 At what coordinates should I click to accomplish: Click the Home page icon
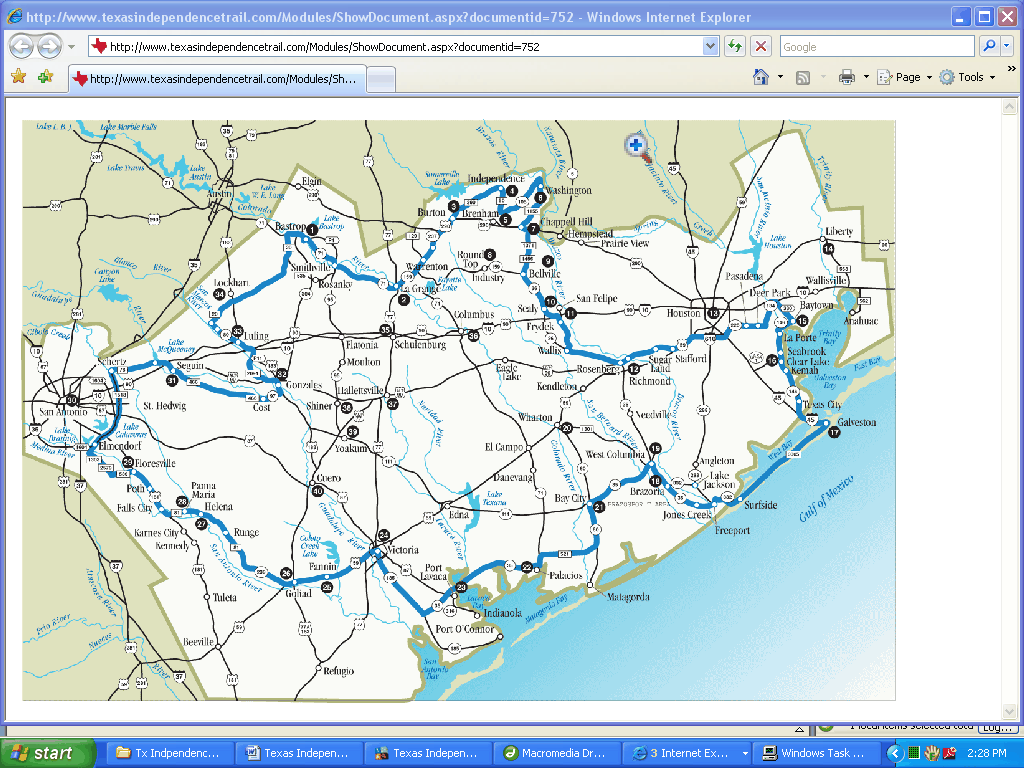click(761, 77)
